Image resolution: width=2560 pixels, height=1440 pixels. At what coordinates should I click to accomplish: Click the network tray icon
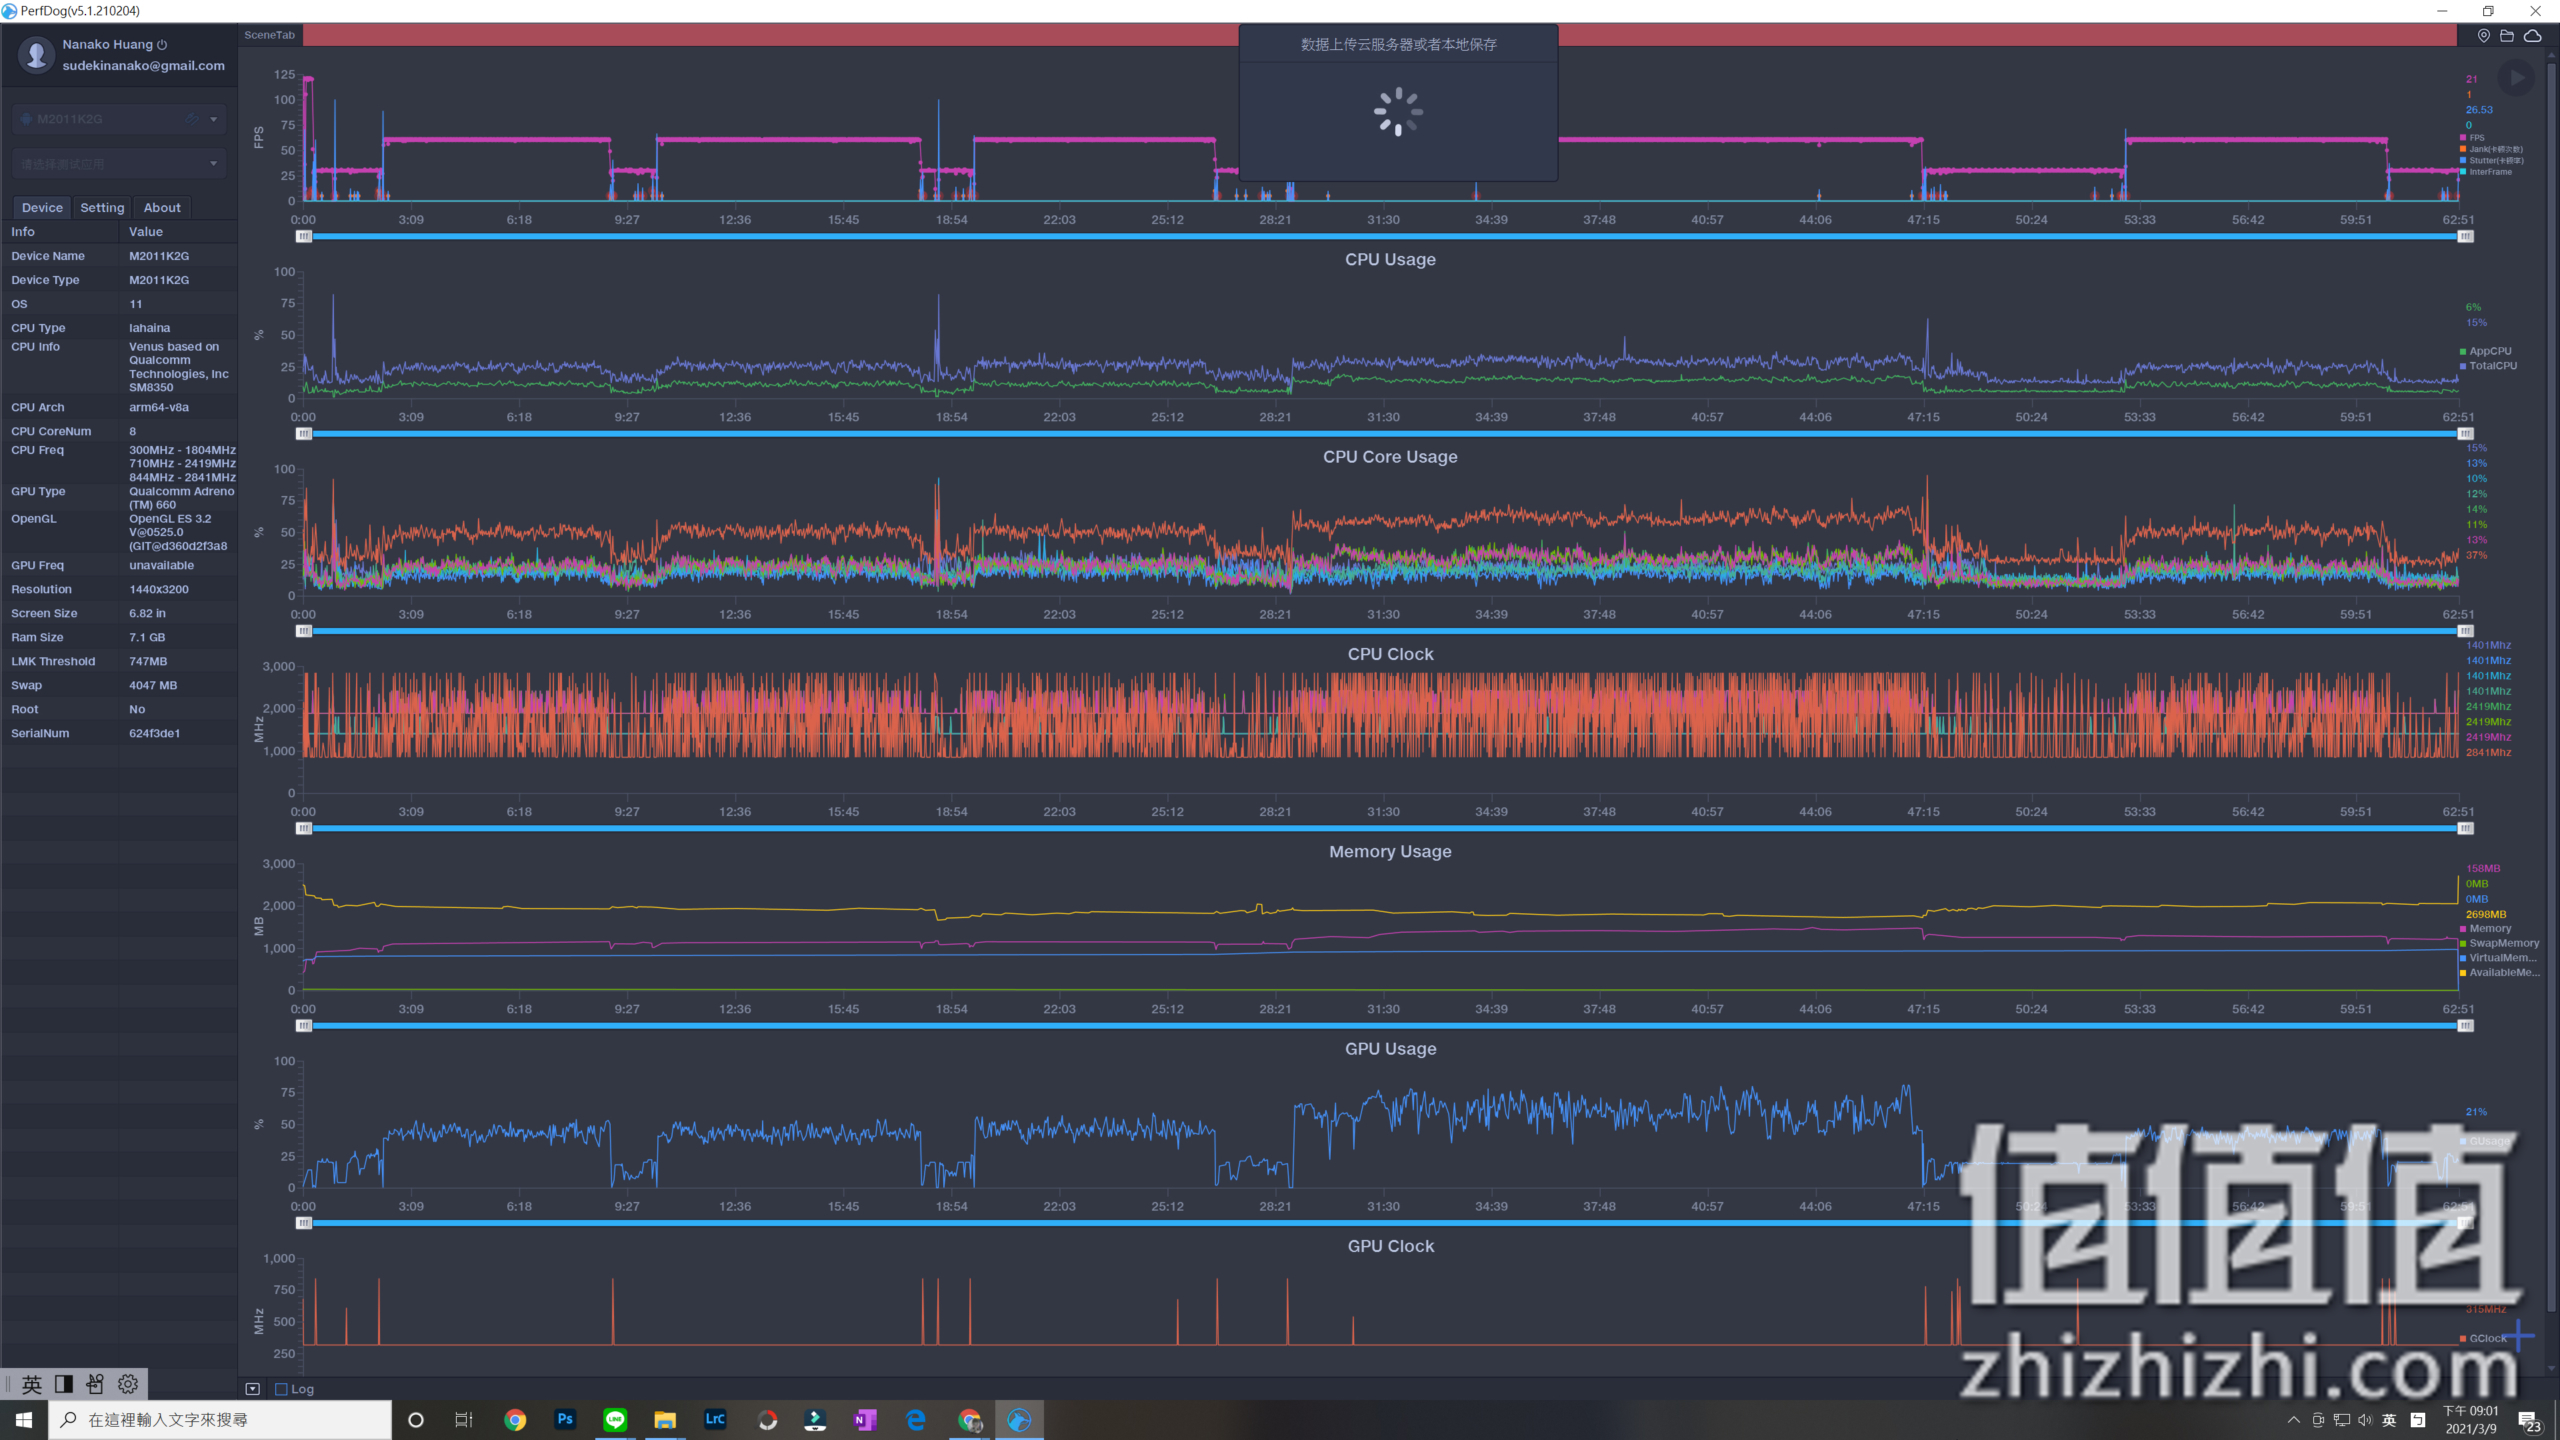coord(2341,1420)
